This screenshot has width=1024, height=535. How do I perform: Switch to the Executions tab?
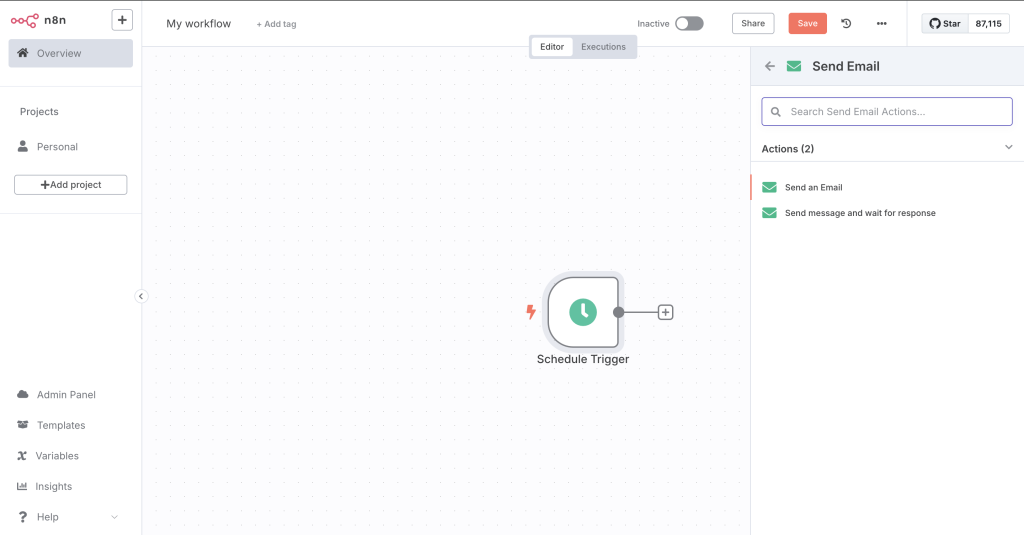(603, 47)
